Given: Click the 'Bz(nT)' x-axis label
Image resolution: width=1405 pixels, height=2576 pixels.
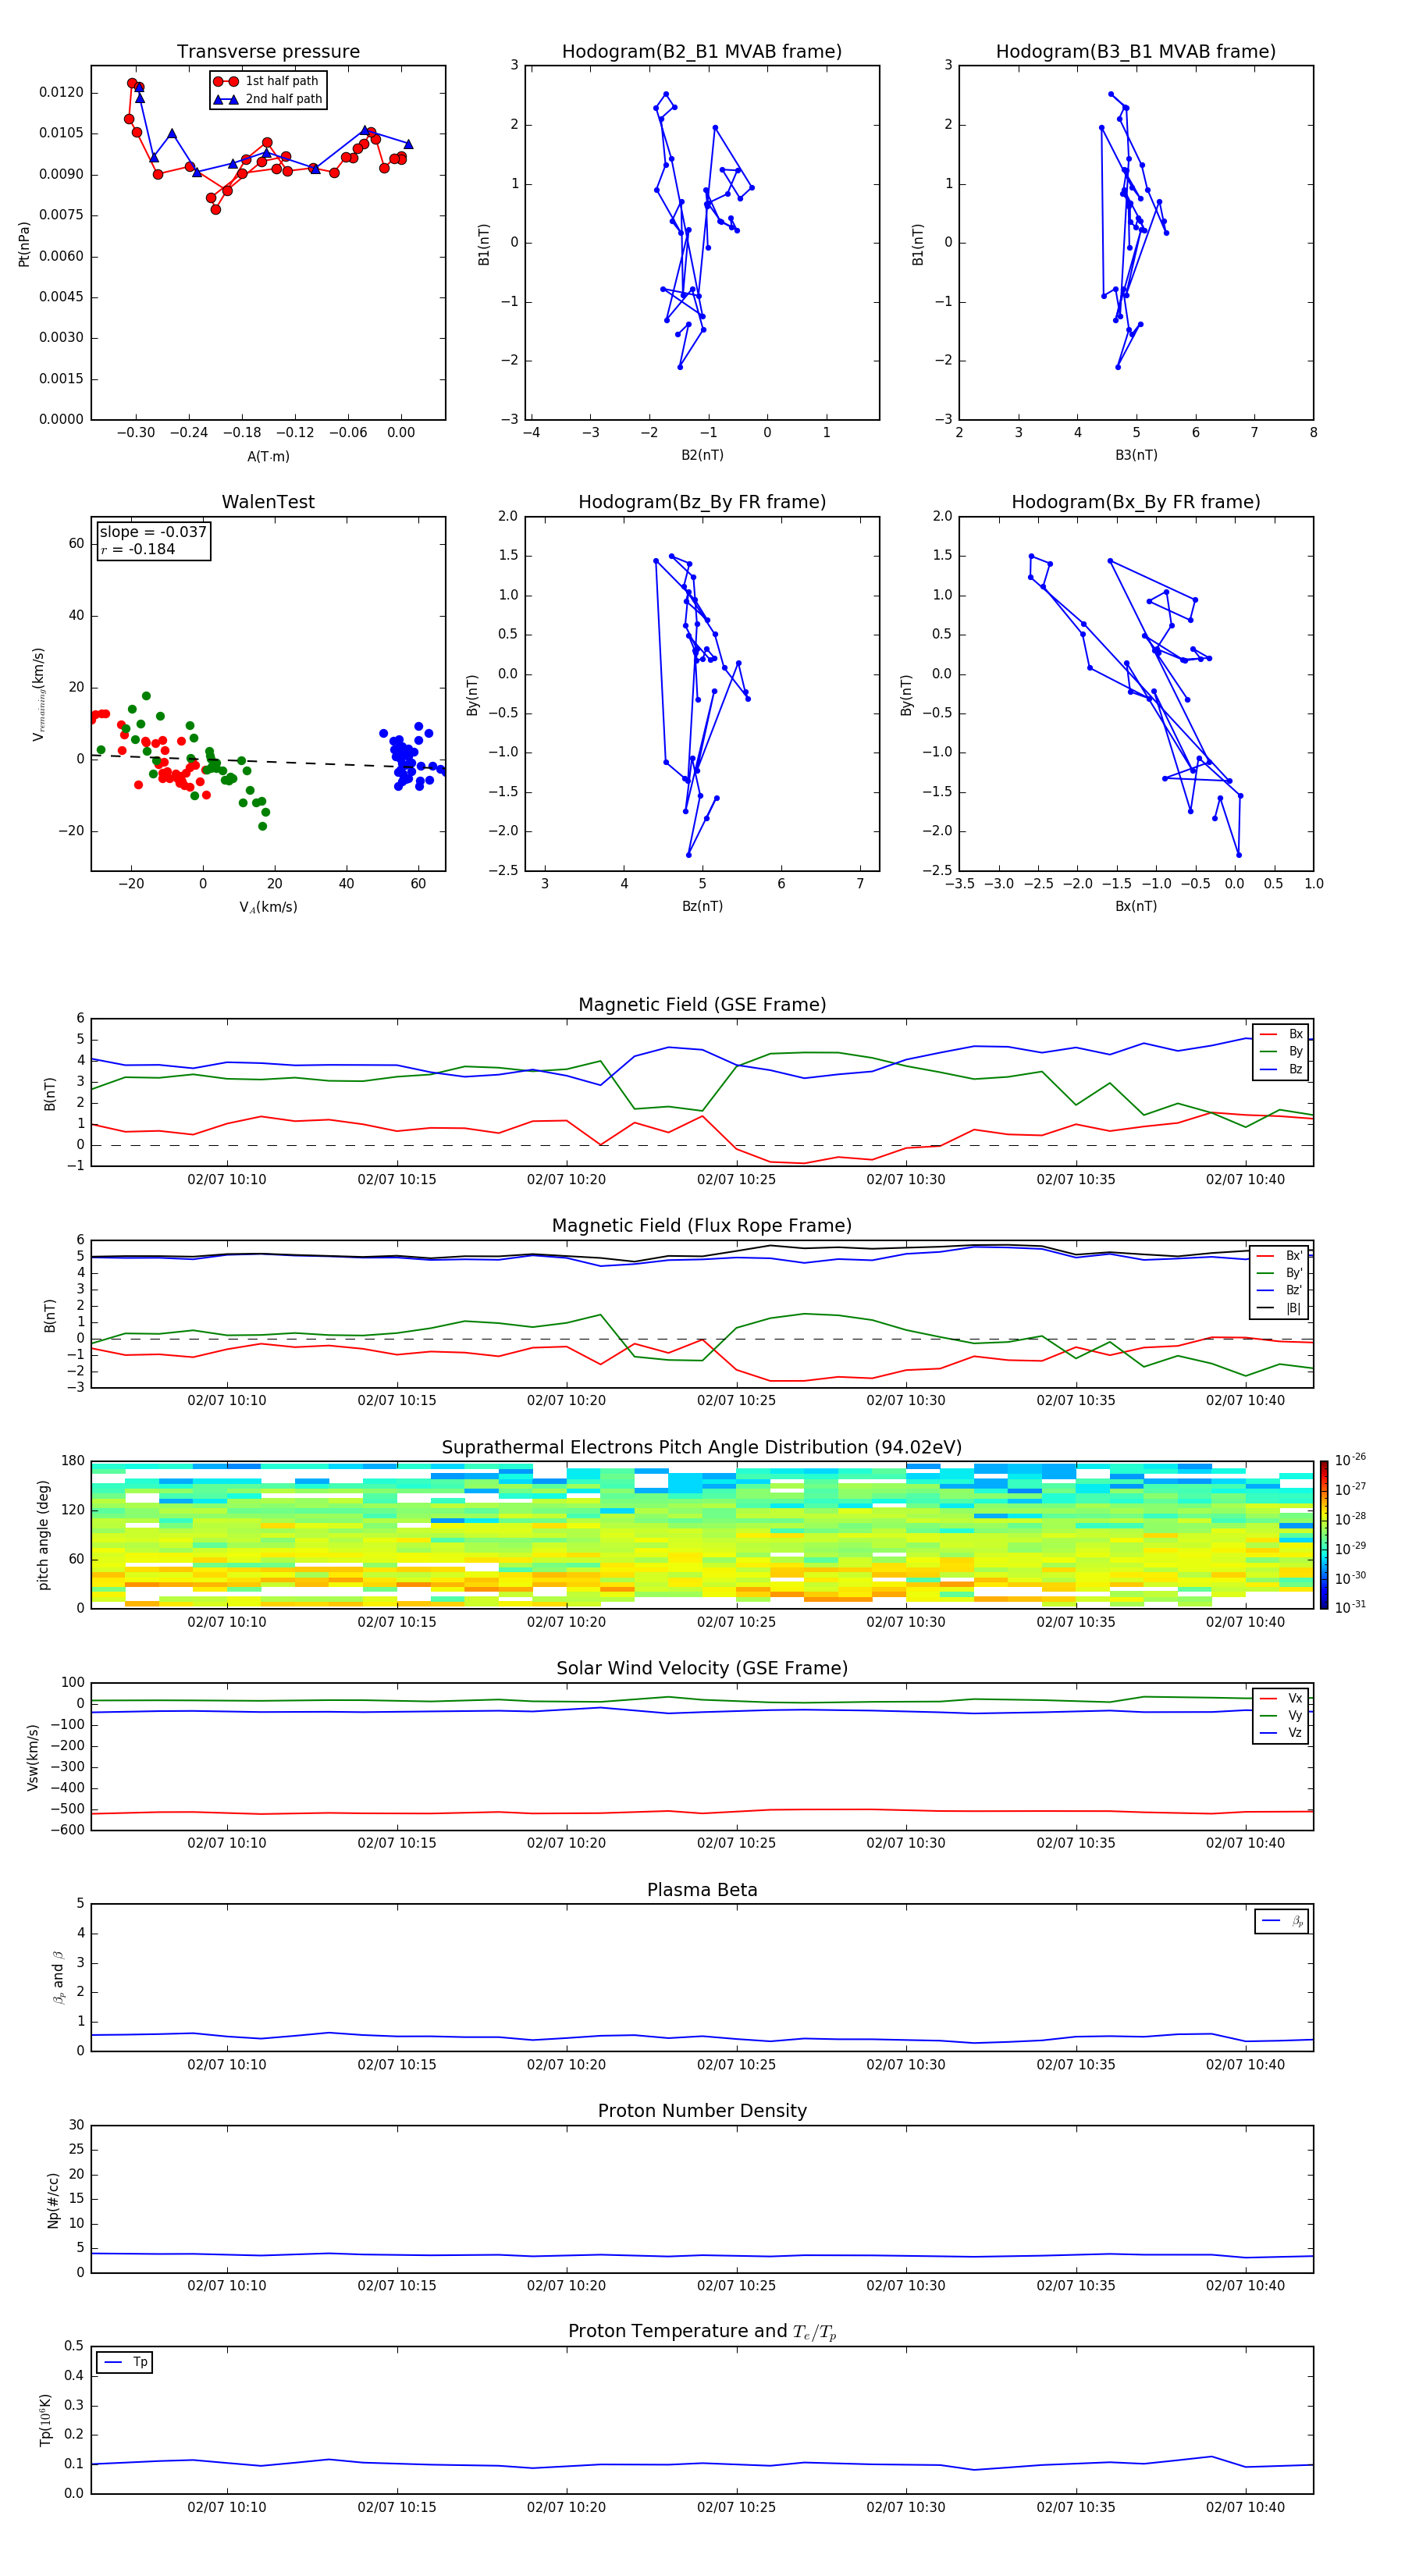Looking at the screenshot, I should click(702, 906).
